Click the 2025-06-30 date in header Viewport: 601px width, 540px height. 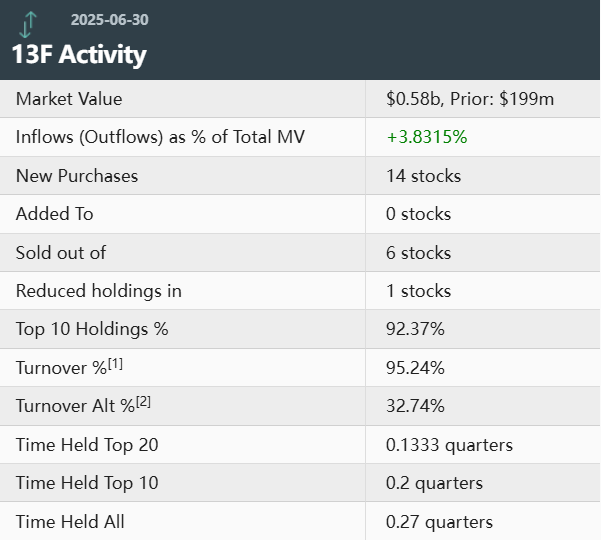coord(110,20)
